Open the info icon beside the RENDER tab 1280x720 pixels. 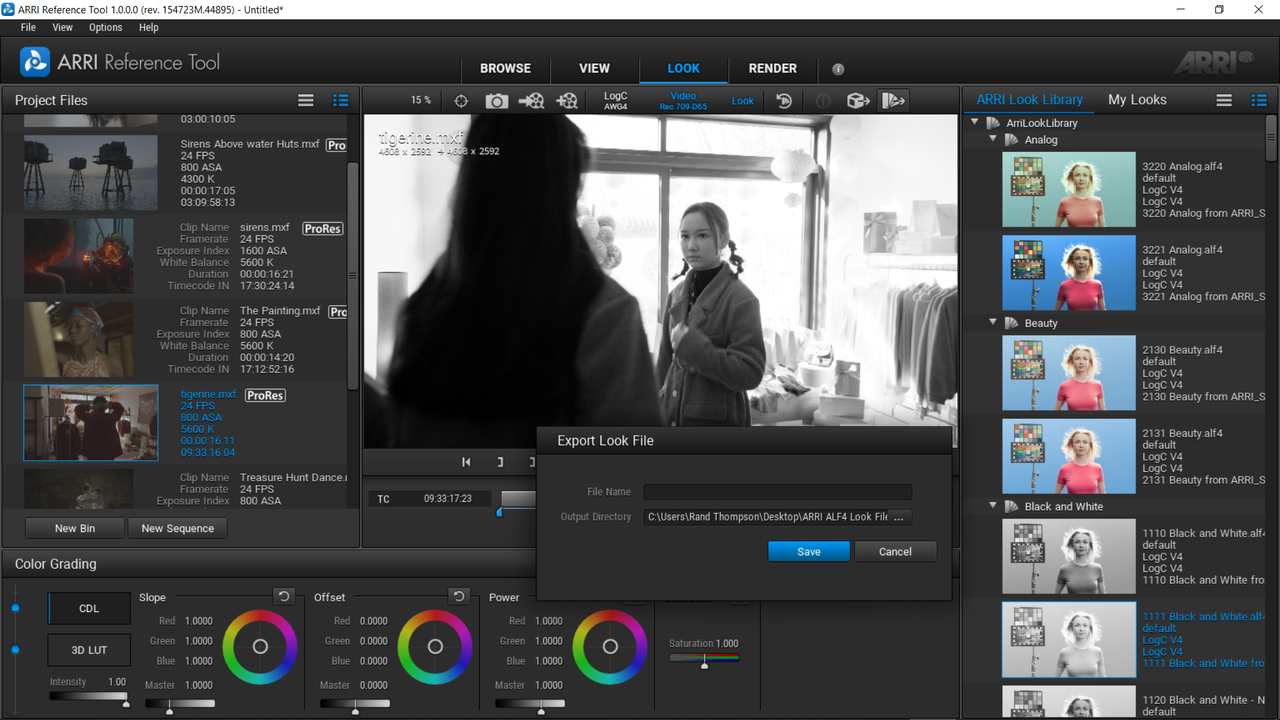[x=838, y=69]
